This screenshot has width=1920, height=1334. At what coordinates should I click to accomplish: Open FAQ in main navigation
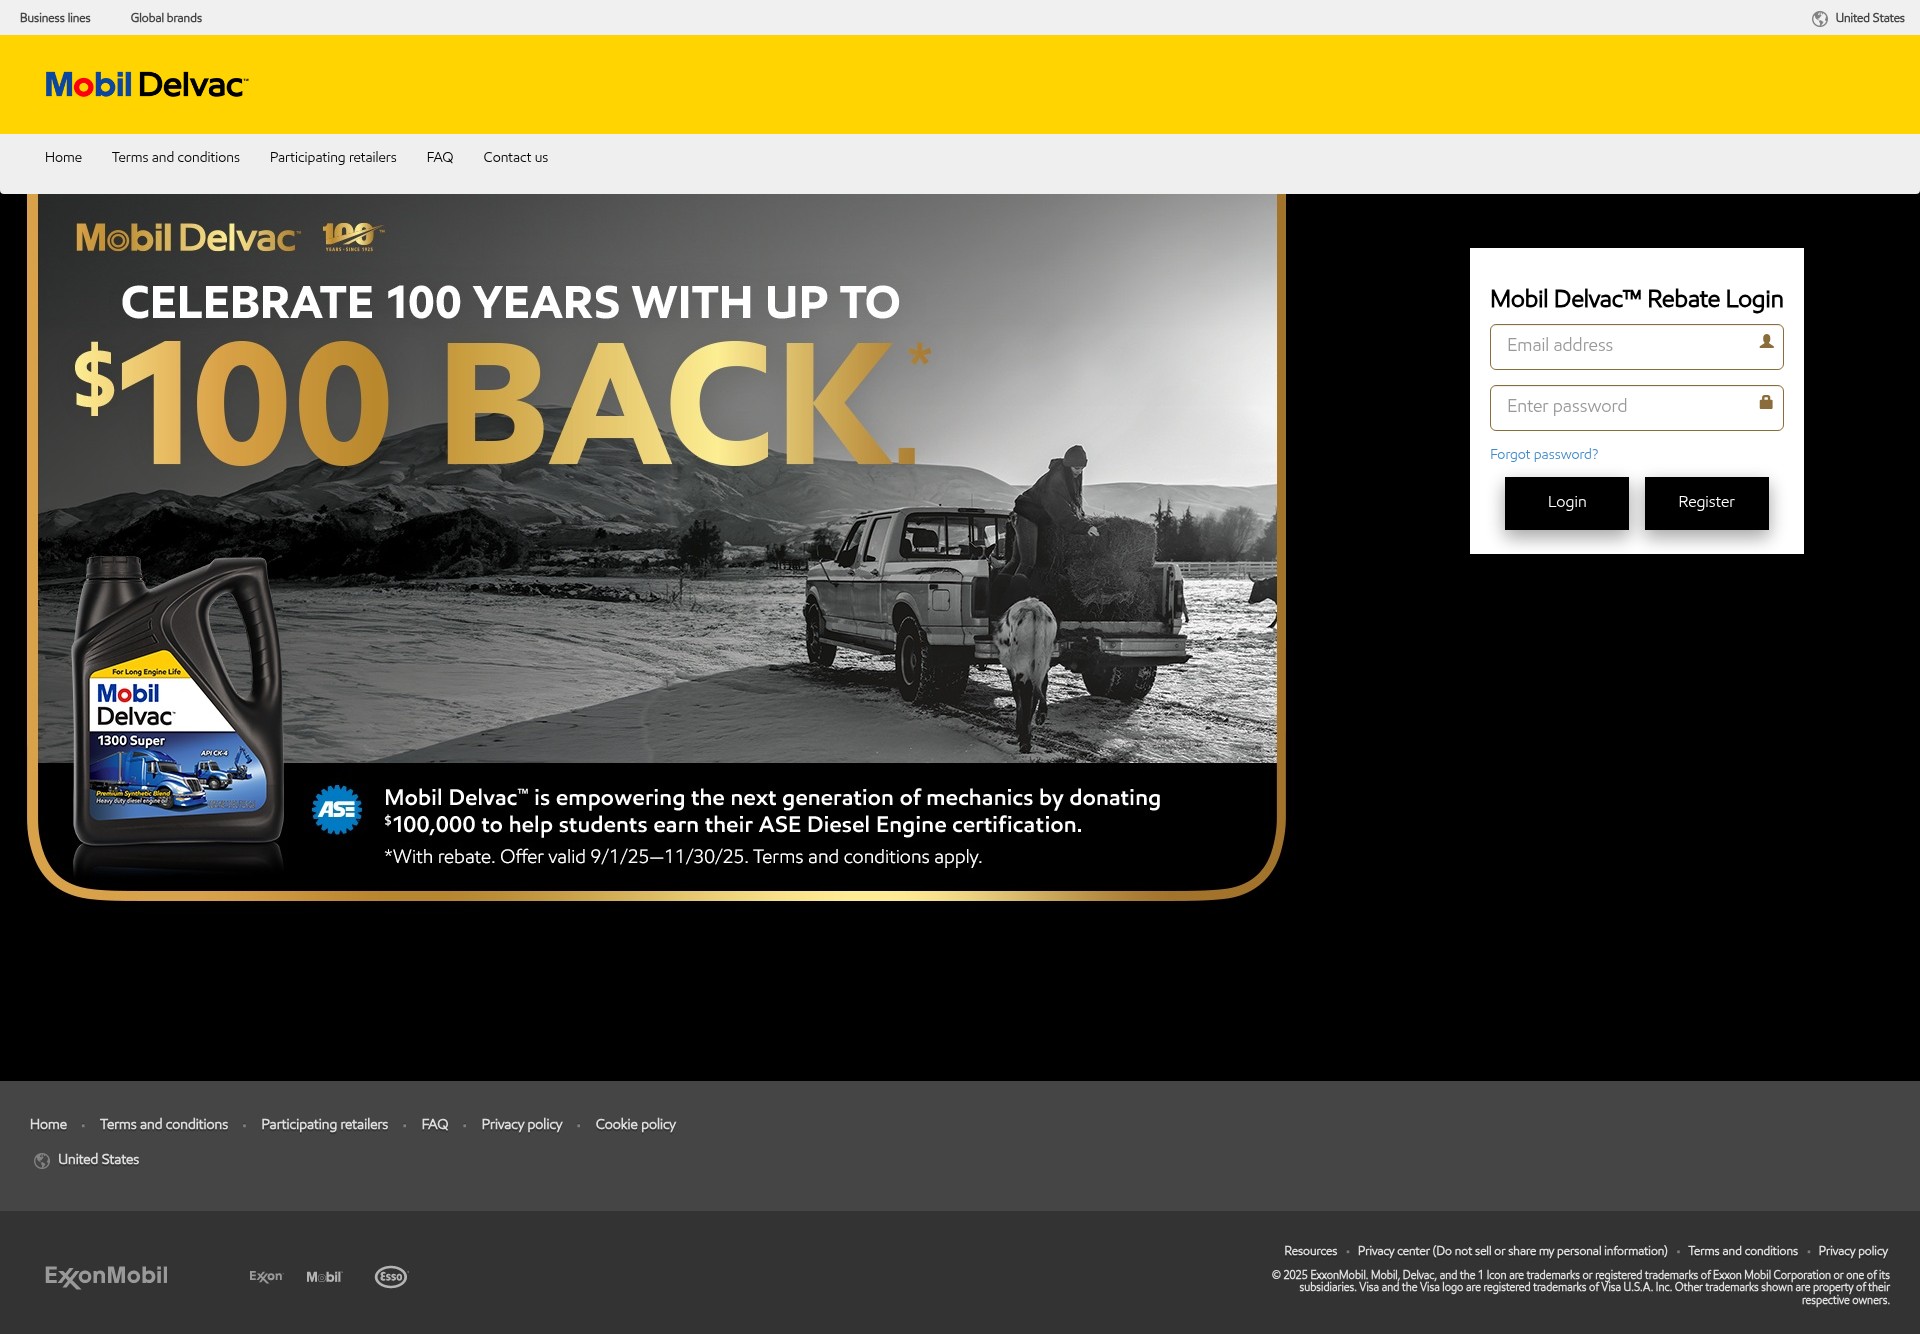(440, 157)
